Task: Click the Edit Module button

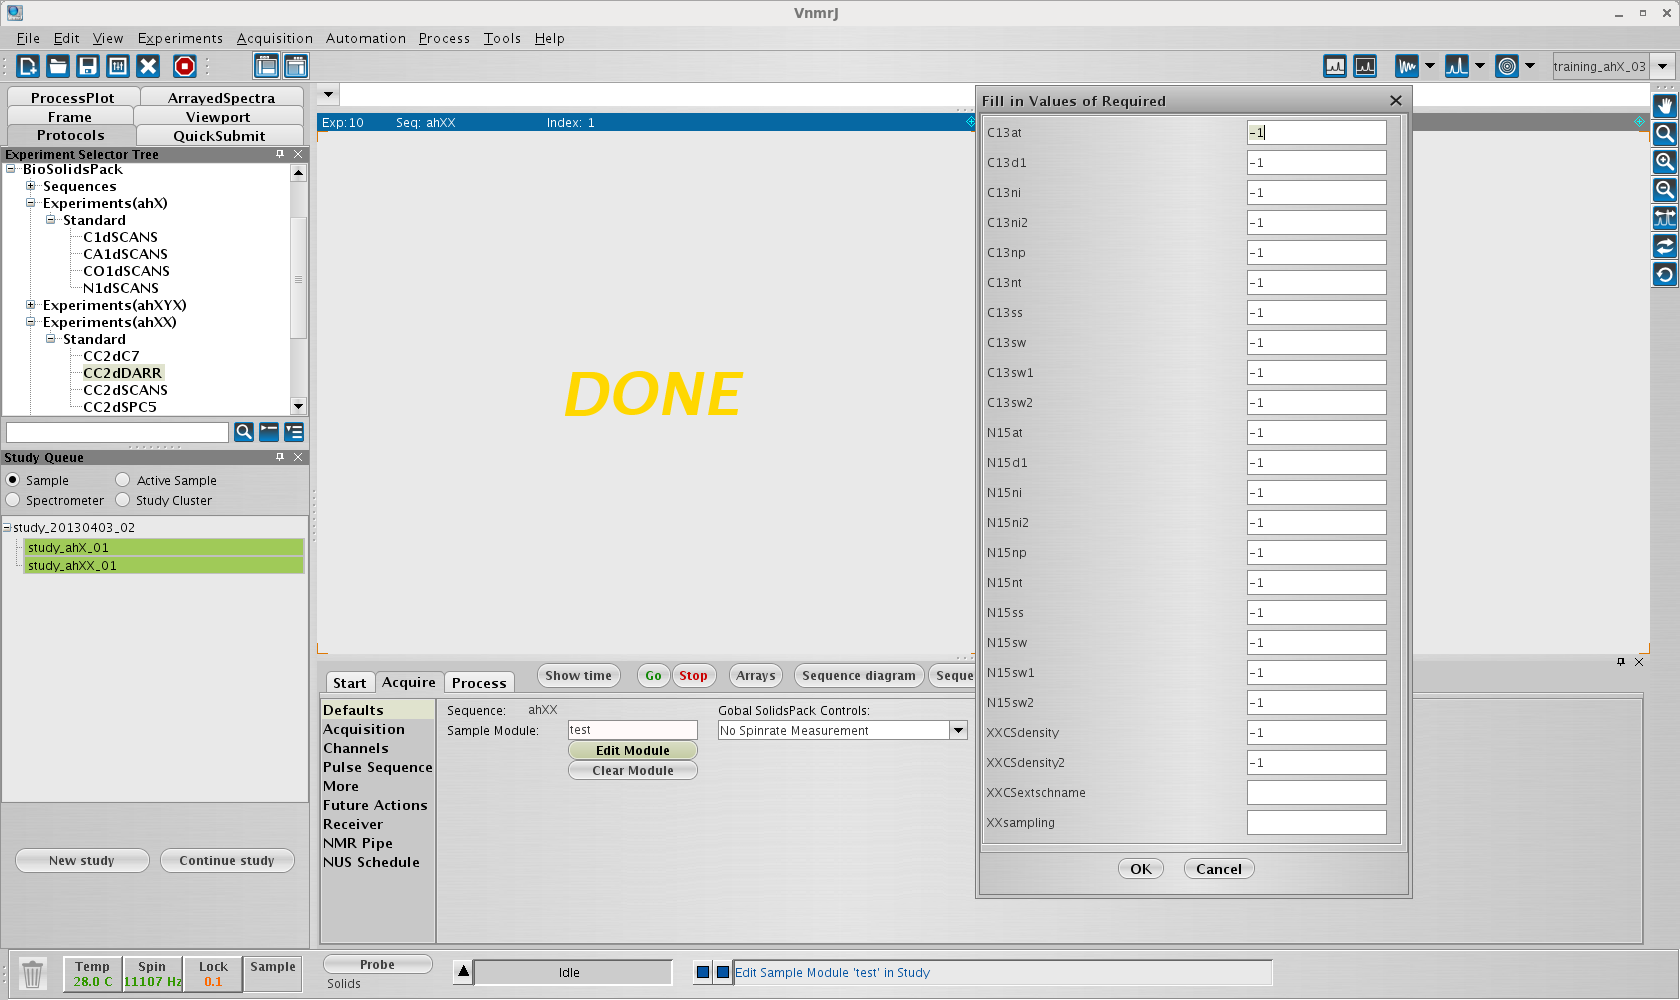Action: pyautogui.click(x=632, y=750)
